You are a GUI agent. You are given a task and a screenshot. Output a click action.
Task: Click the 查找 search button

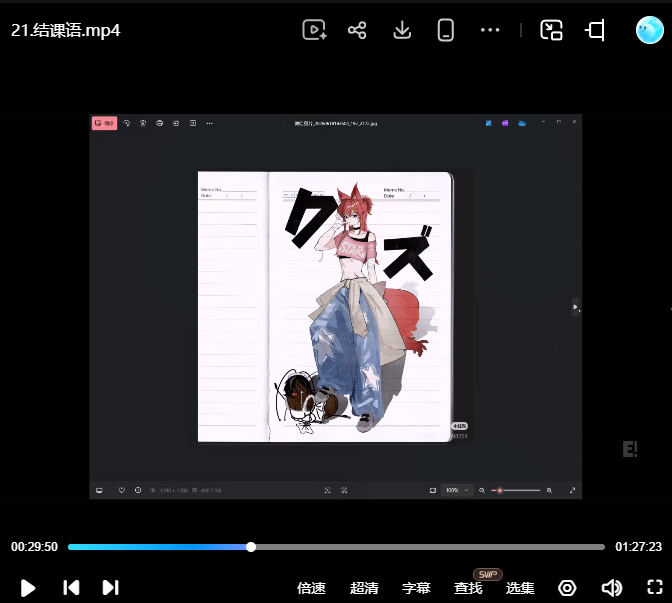click(468, 588)
